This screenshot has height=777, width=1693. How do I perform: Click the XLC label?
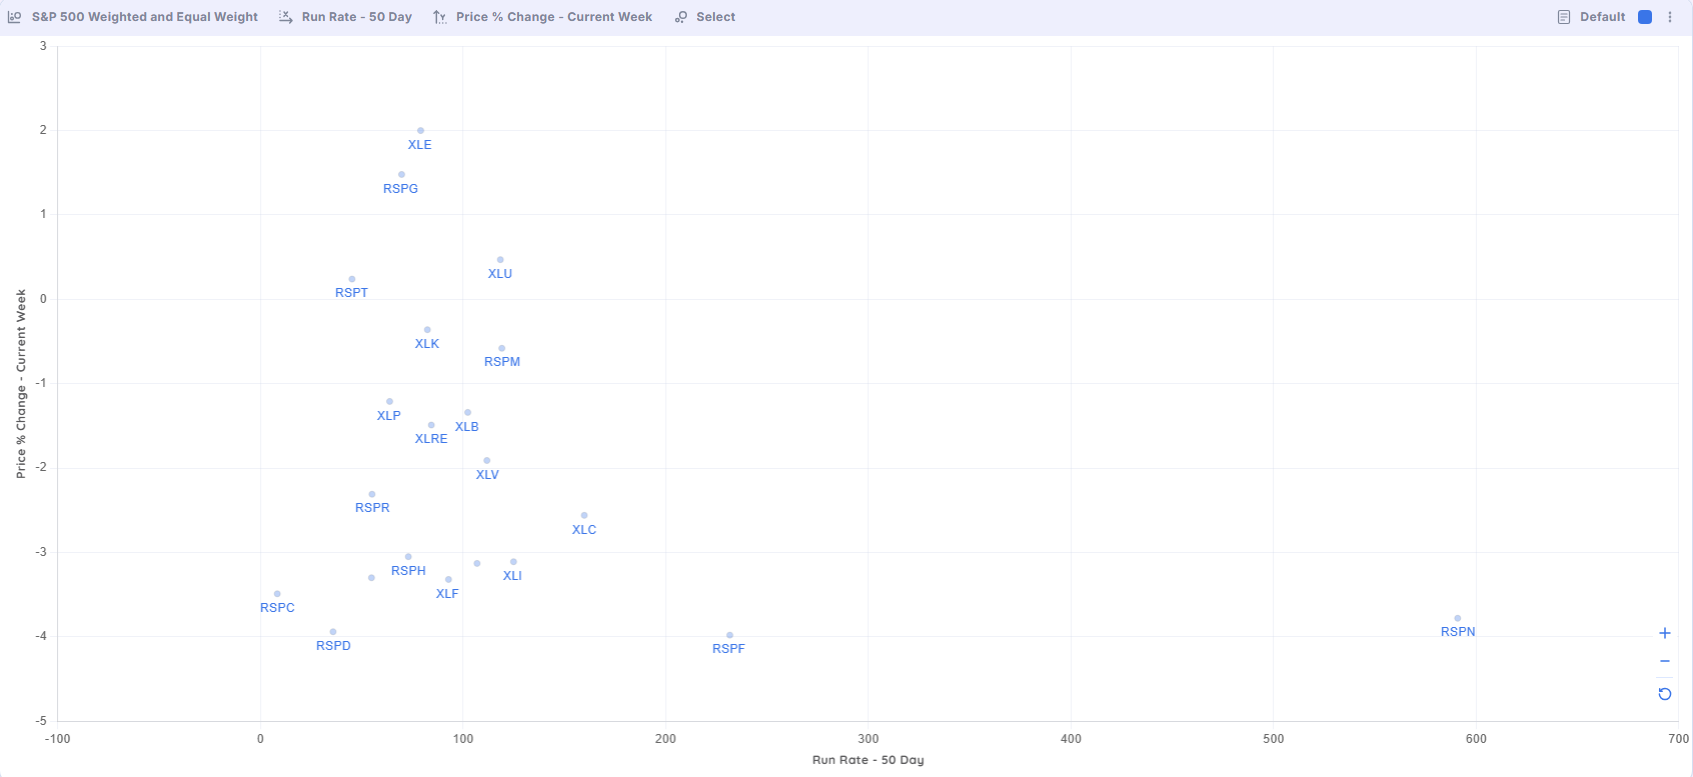coord(584,530)
